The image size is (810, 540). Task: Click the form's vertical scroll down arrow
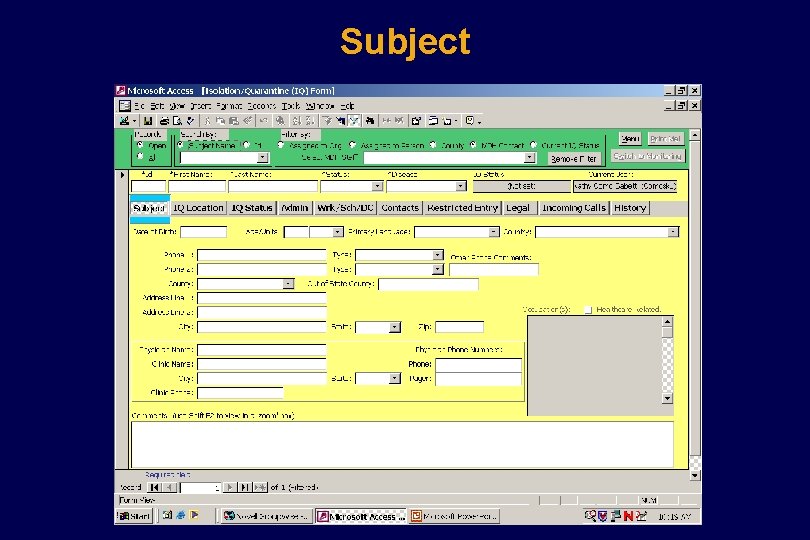point(695,475)
